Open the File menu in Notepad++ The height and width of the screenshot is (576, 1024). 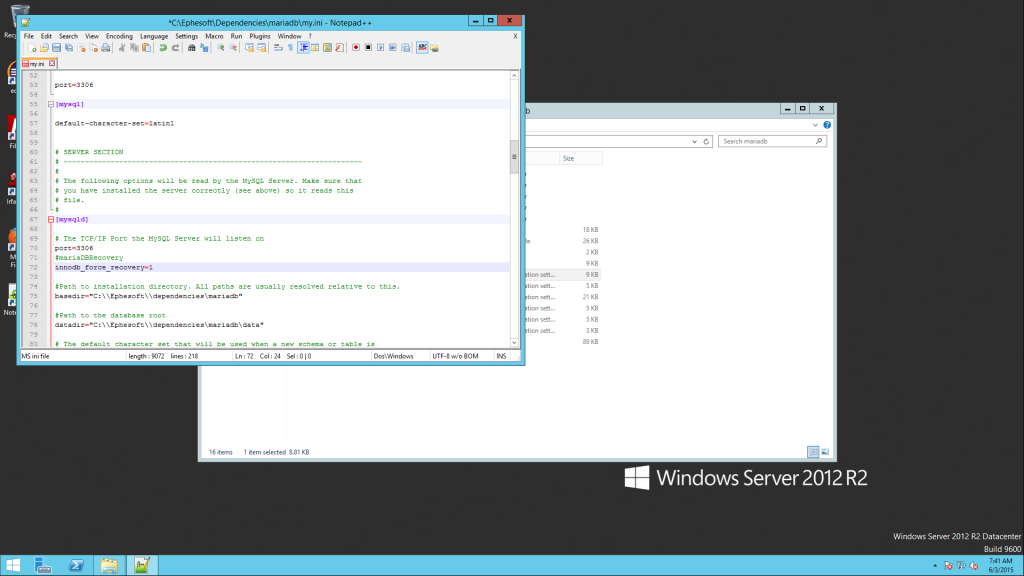[x=29, y=36]
